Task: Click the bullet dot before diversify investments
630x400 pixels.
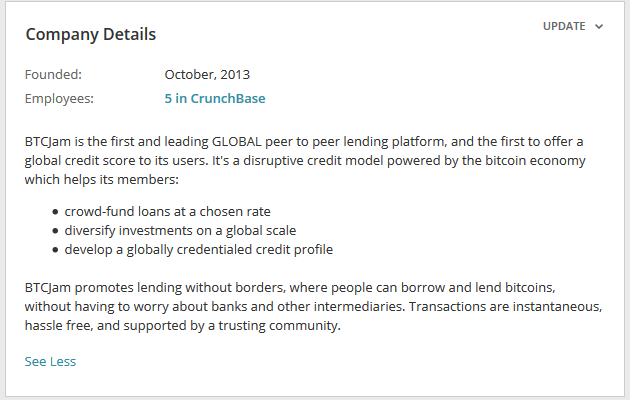Action: point(55,231)
